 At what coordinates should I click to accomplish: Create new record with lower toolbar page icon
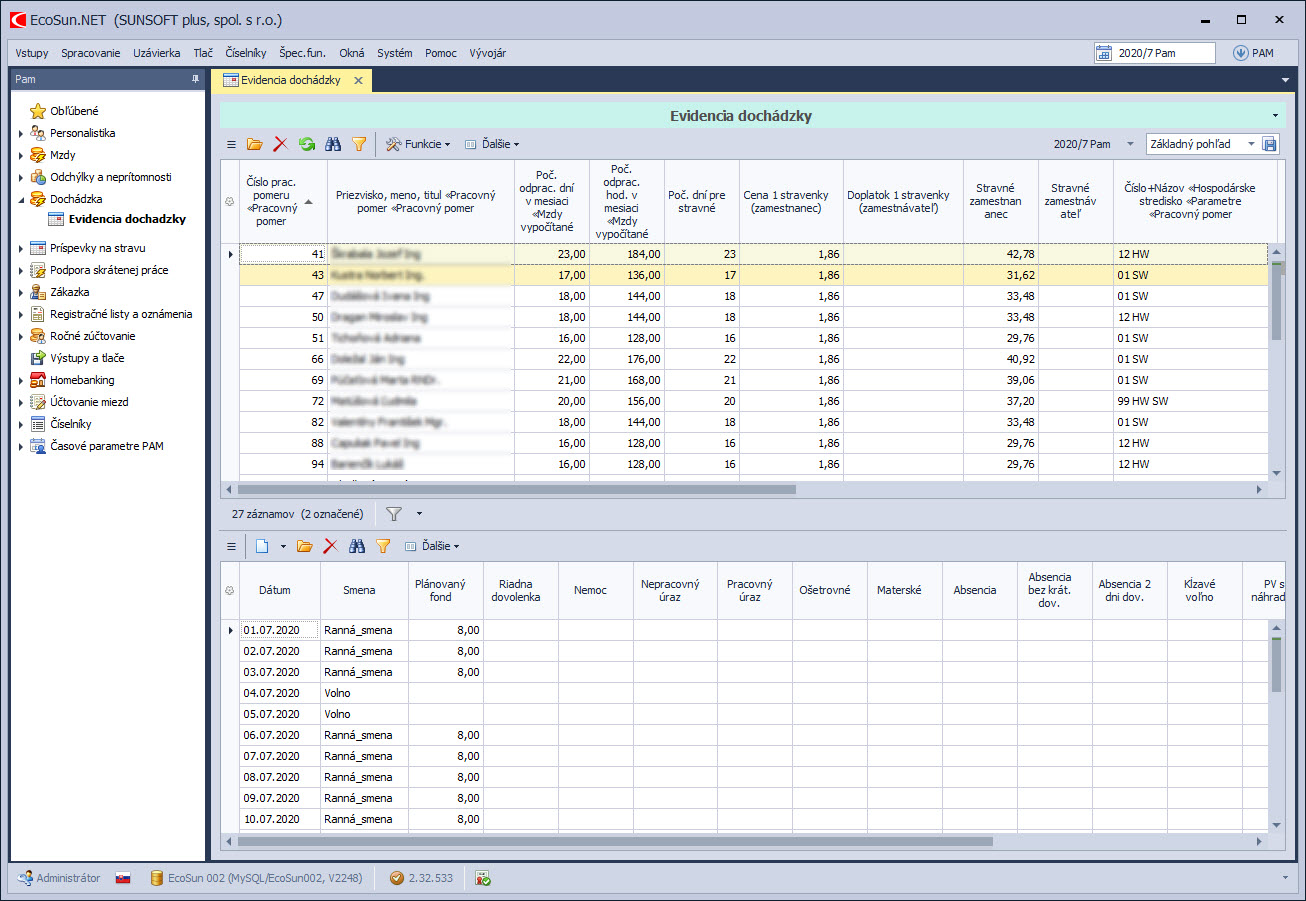pyautogui.click(x=262, y=546)
